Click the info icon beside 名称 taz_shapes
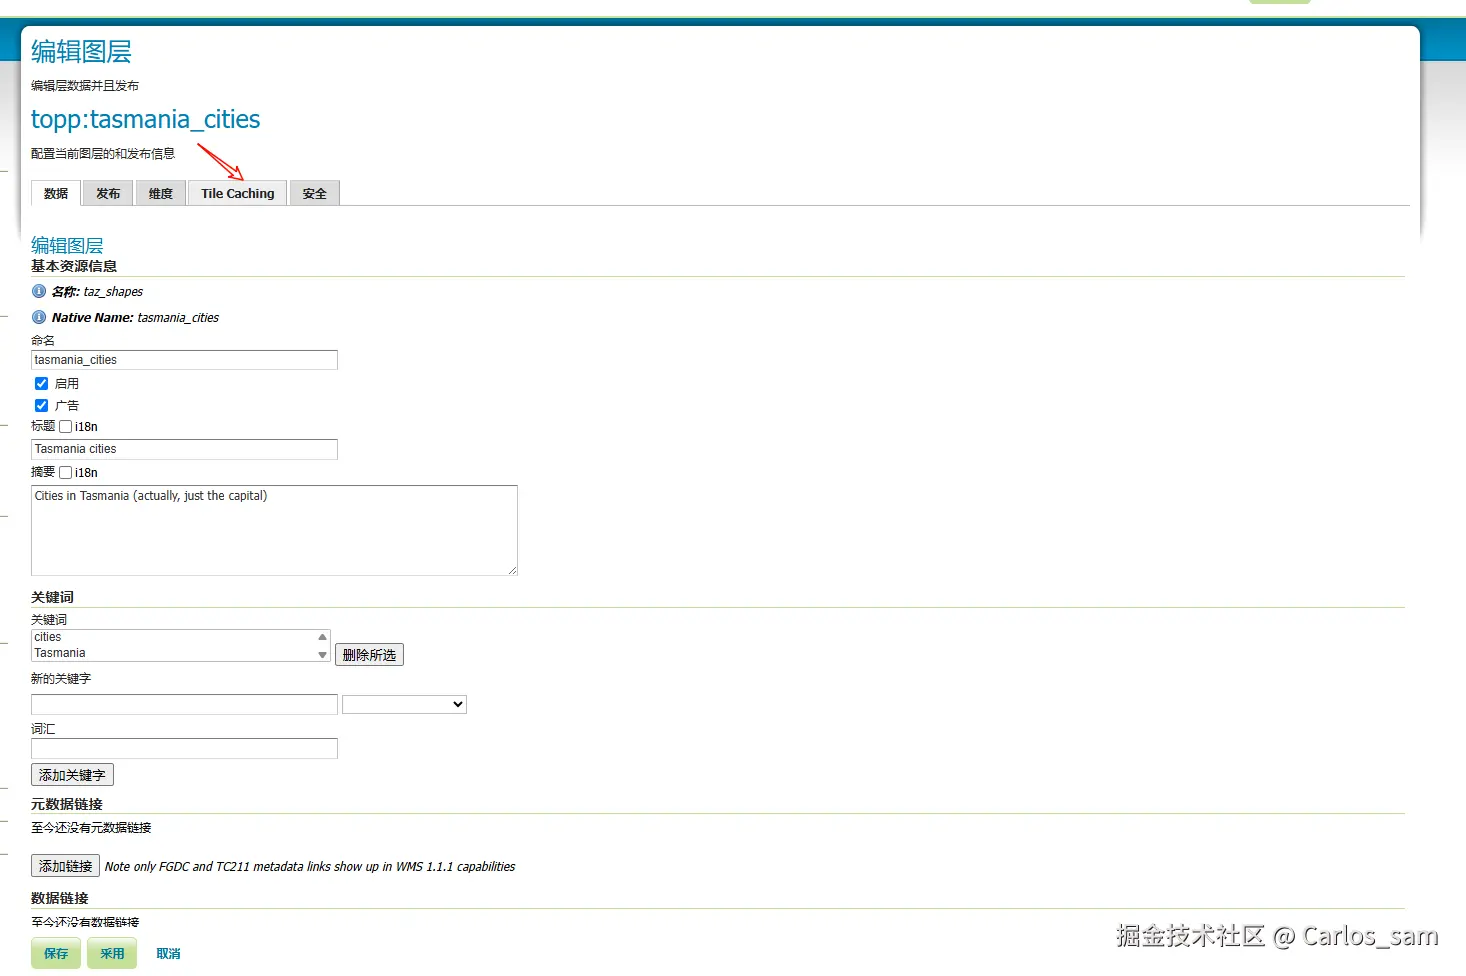This screenshot has width=1466, height=976. (39, 291)
